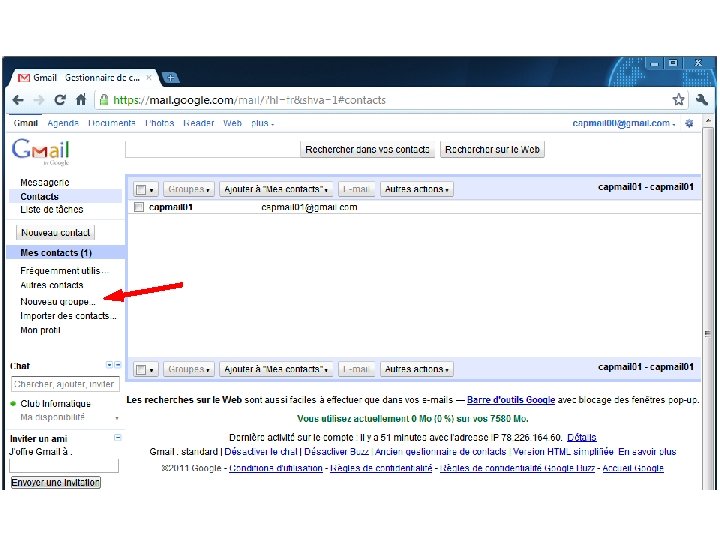This screenshot has height=540, width=720.
Task: Close the Gmail Gestionnaire tab
Action: [x=149, y=78]
